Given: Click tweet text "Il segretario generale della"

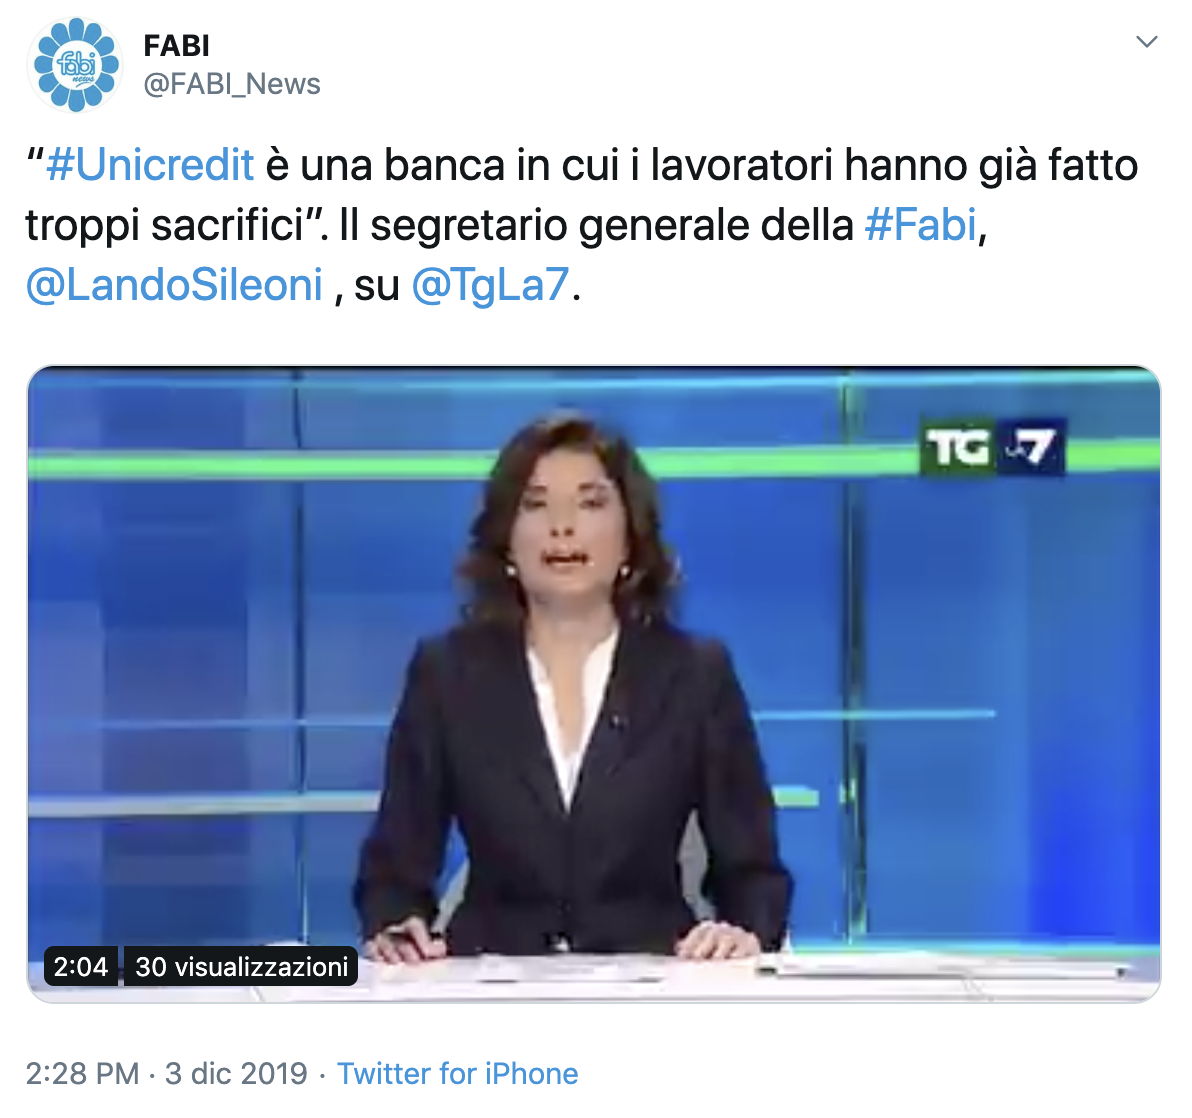Looking at the screenshot, I should tap(597, 225).
